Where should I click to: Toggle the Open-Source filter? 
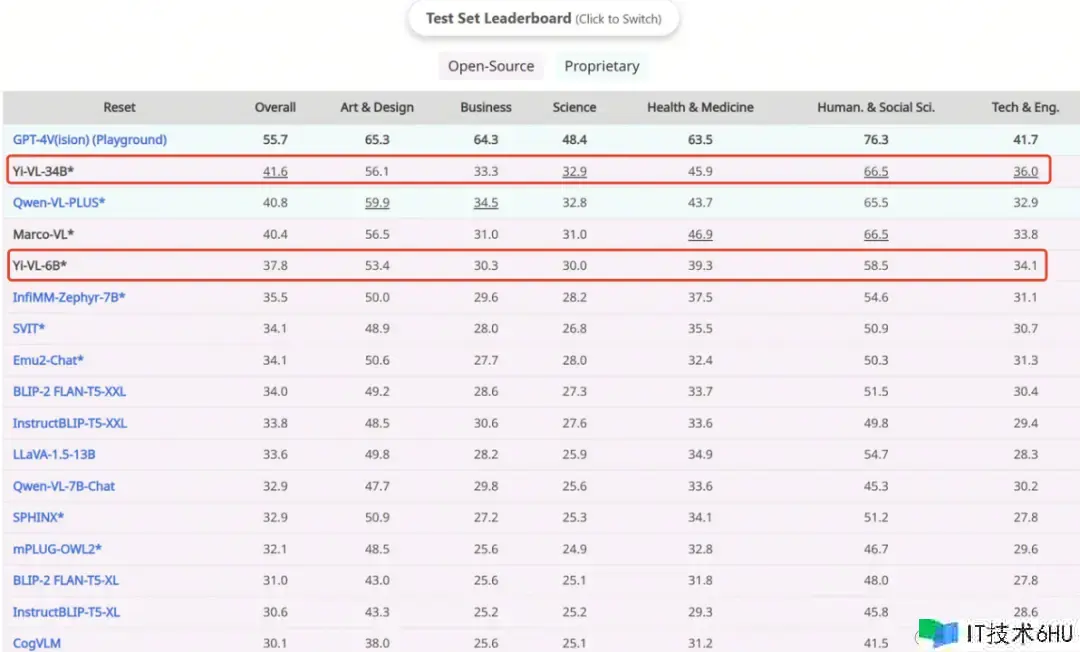tap(490, 66)
